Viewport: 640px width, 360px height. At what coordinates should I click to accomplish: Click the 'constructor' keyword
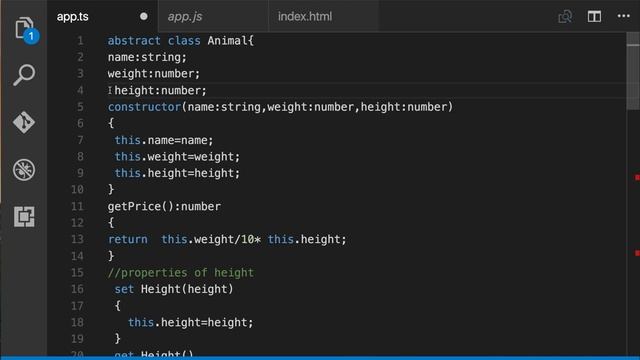tap(144, 107)
